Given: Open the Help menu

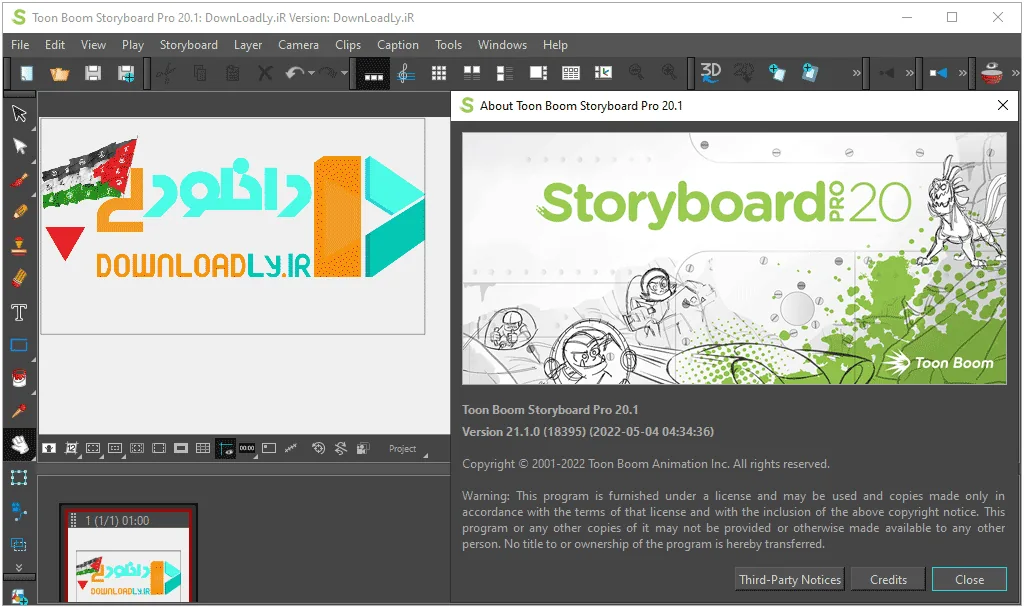Looking at the screenshot, I should coord(555,44).
